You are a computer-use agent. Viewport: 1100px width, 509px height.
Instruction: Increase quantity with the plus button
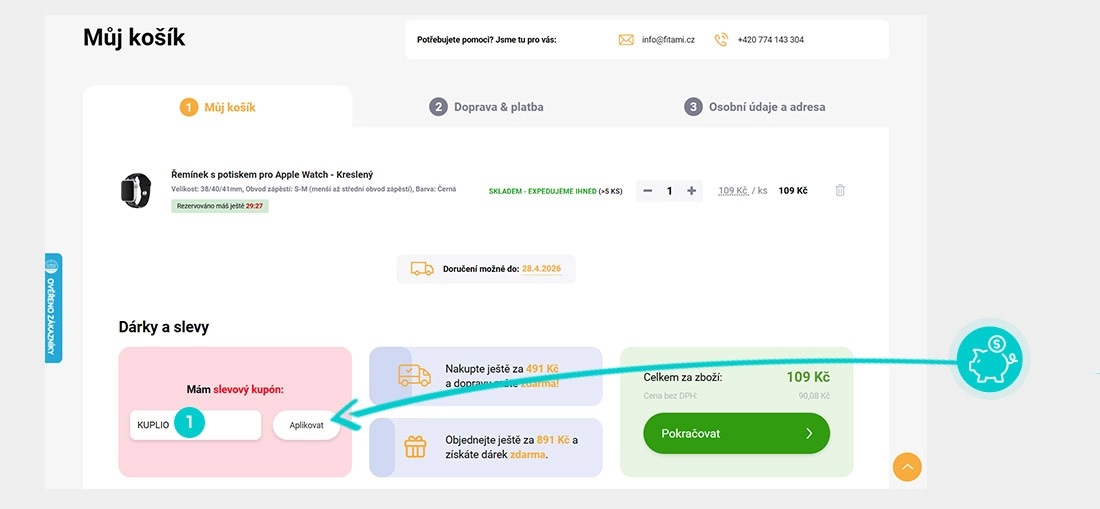tap(691, 191)
